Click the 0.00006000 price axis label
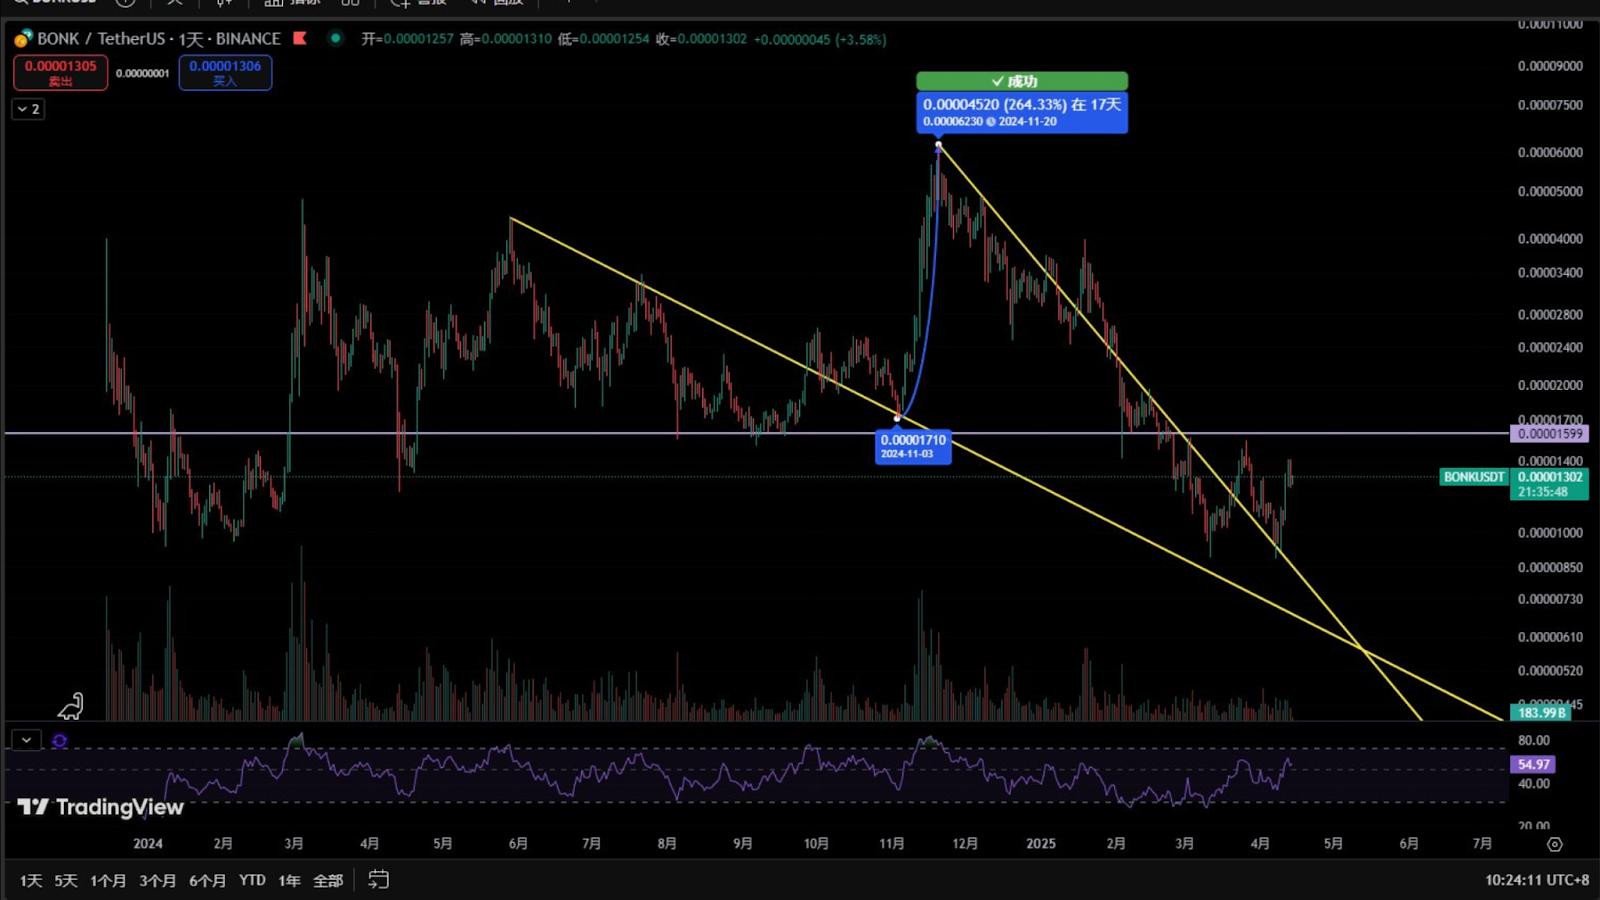 1550,152
